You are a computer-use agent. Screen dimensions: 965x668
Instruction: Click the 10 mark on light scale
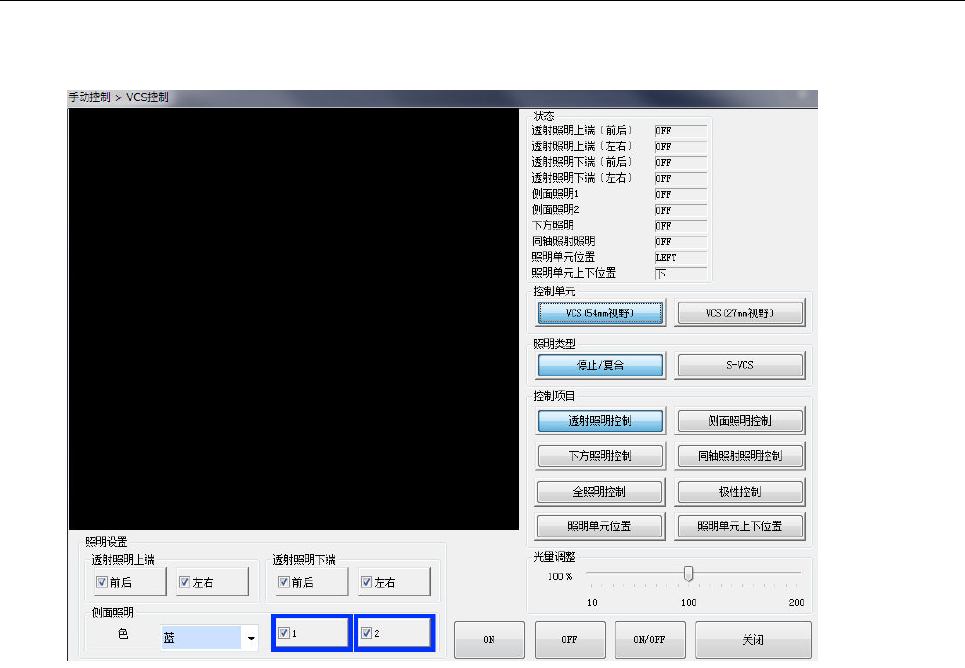click(x=592, y=603)
